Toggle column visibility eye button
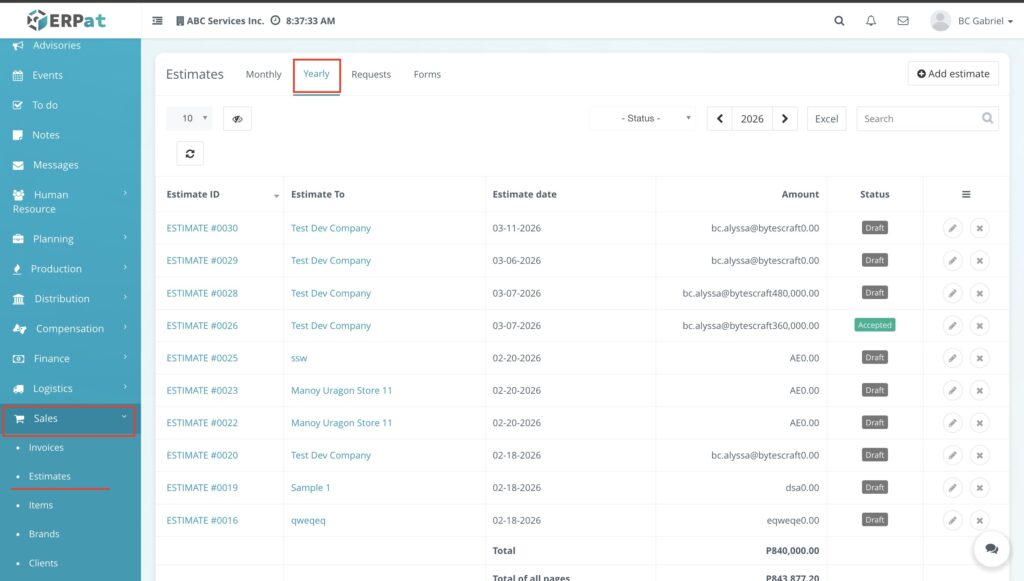The width and height of the screenshot is (1024, 581). point(237,119)
